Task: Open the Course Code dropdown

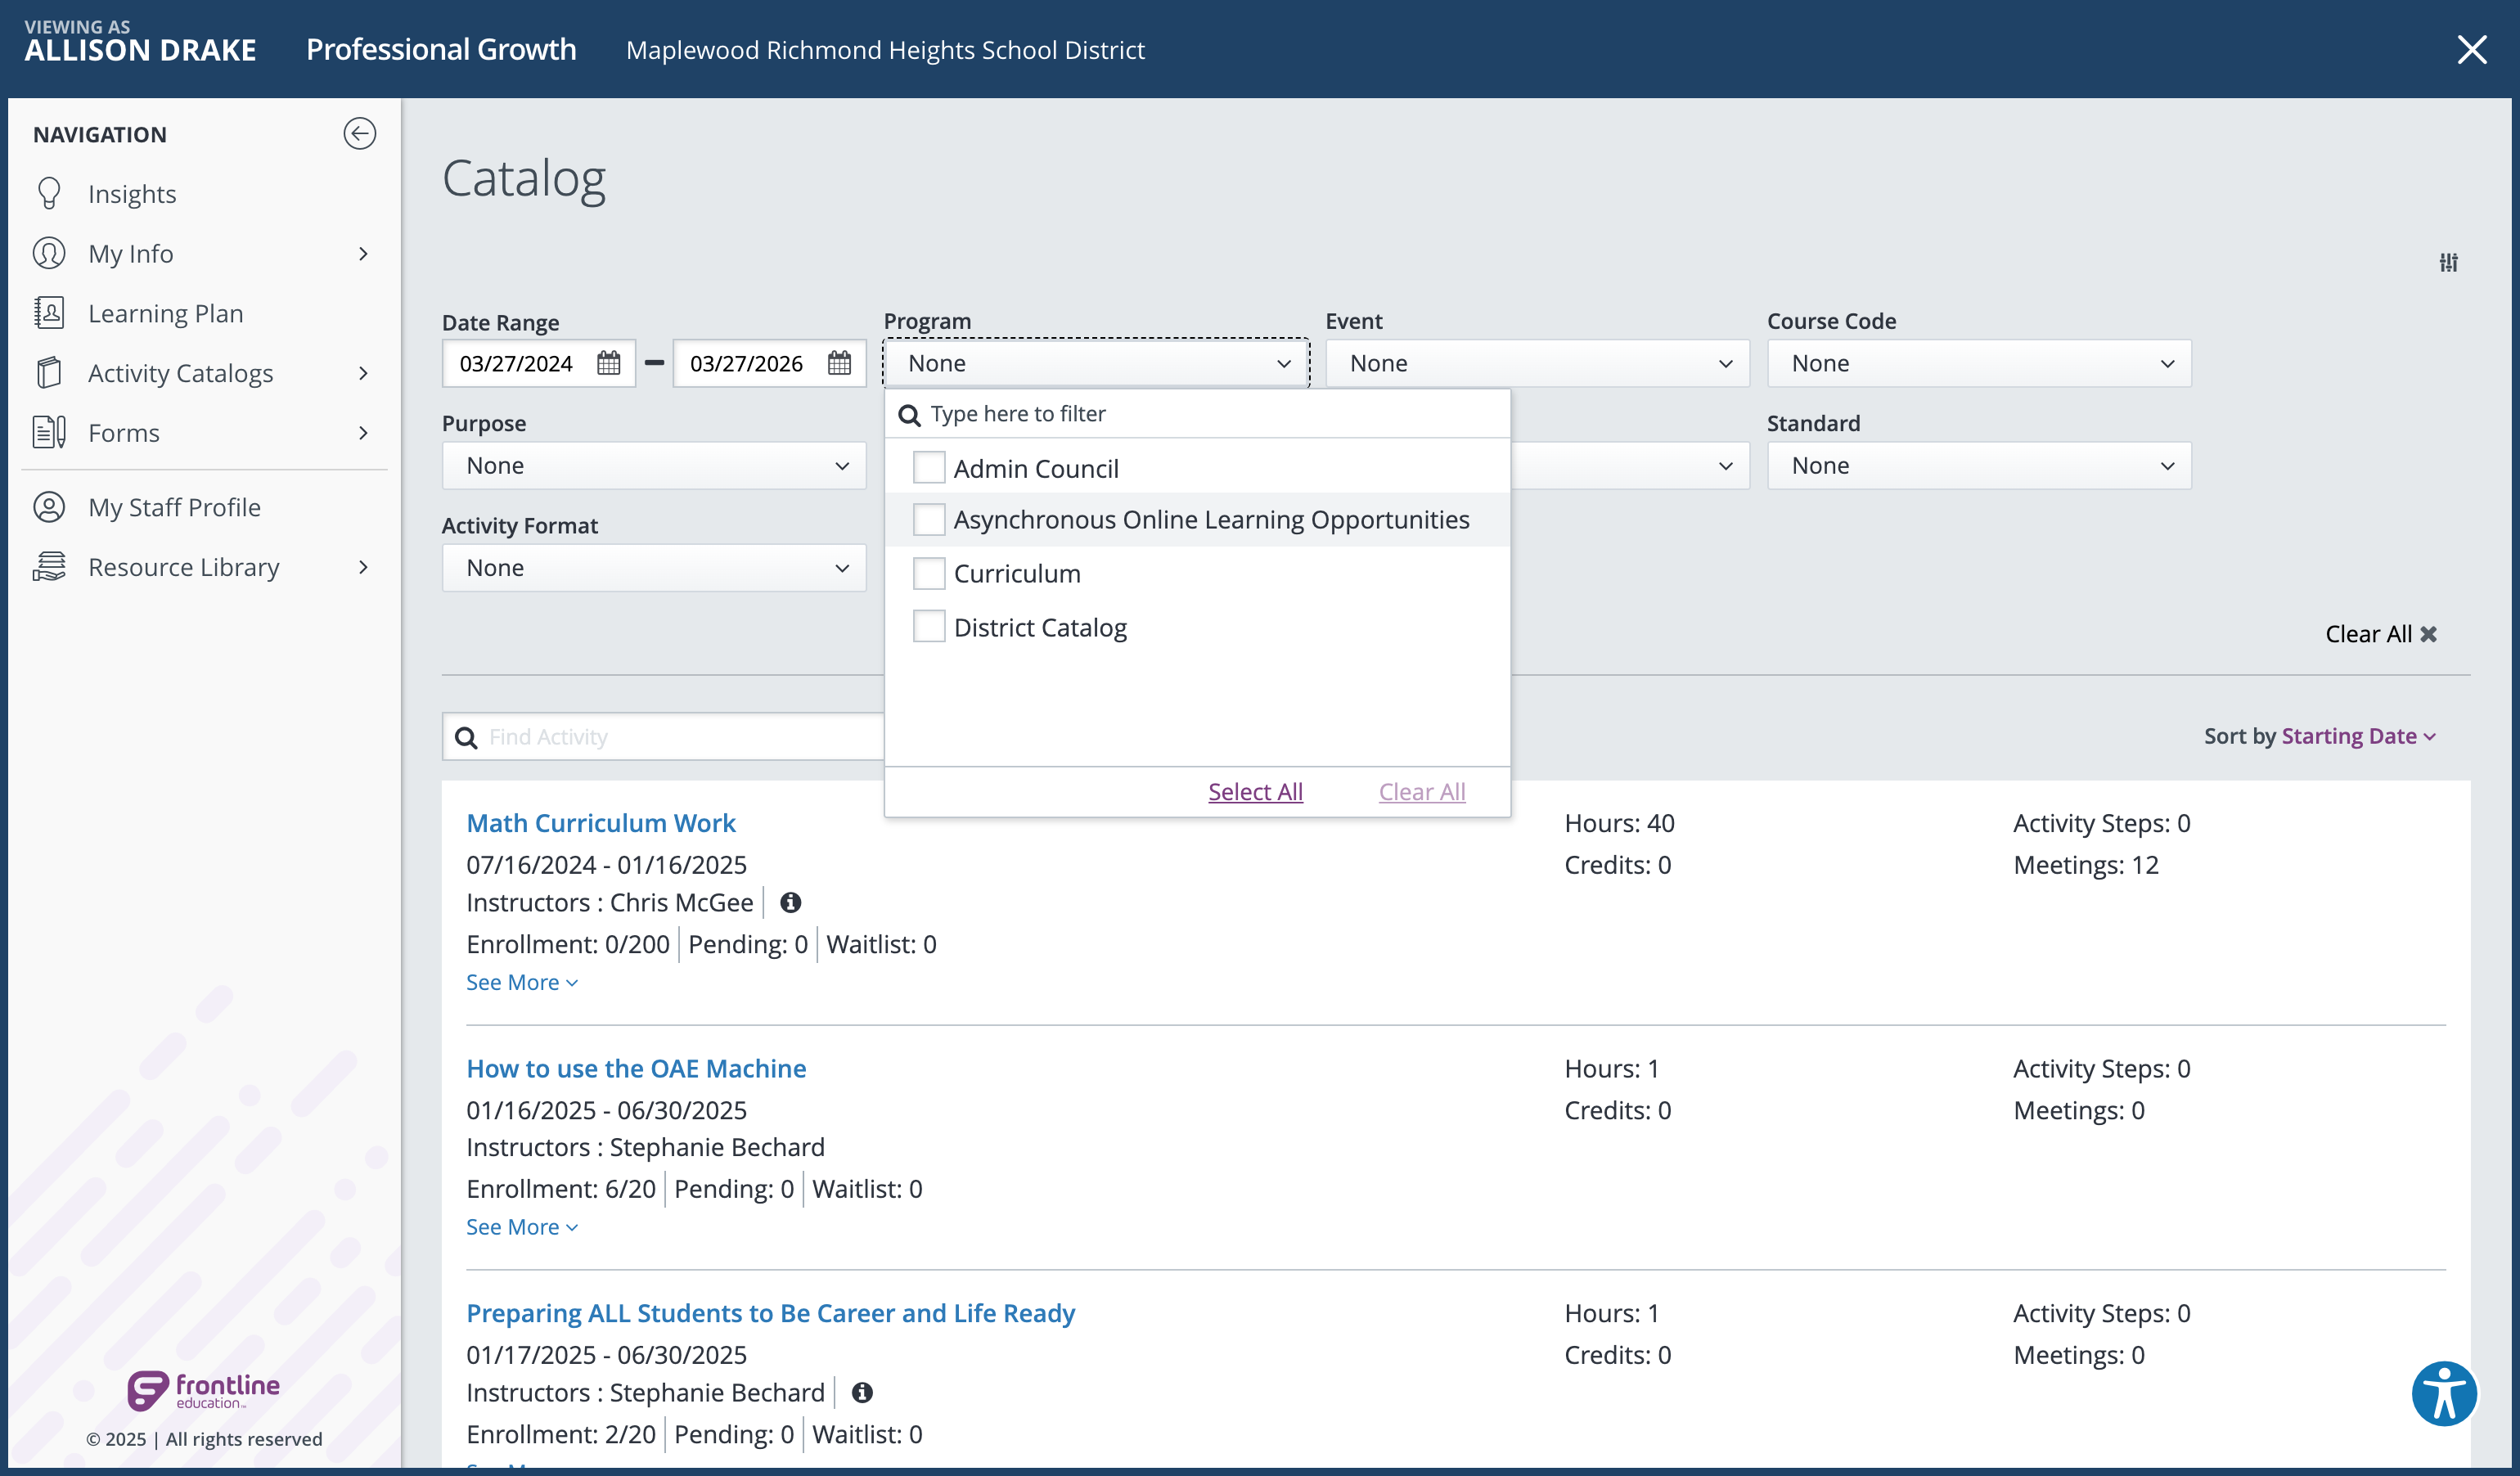Action: [x=1979, y=363]
